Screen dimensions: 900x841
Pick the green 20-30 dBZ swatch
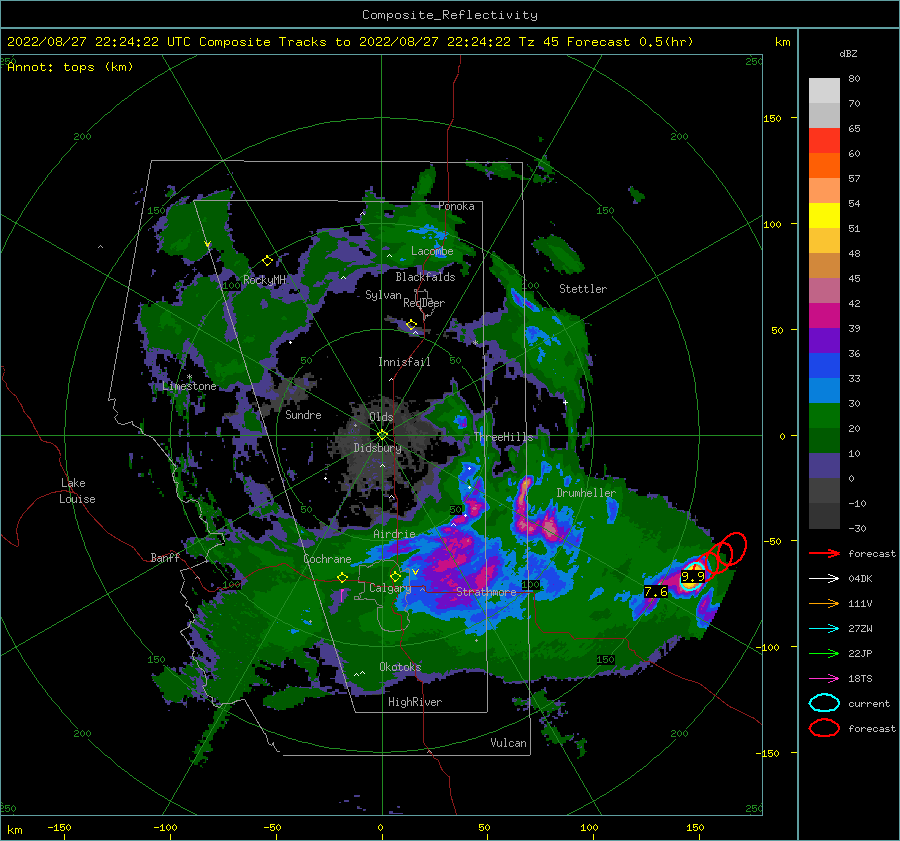[x=824, y=416]
